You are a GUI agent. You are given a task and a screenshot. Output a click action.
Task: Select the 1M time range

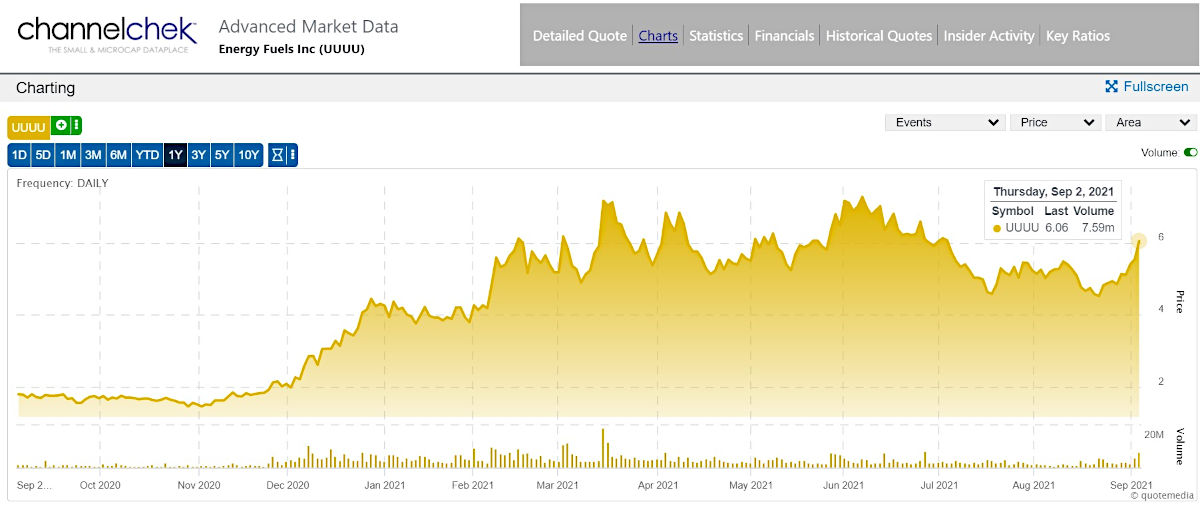68,155
